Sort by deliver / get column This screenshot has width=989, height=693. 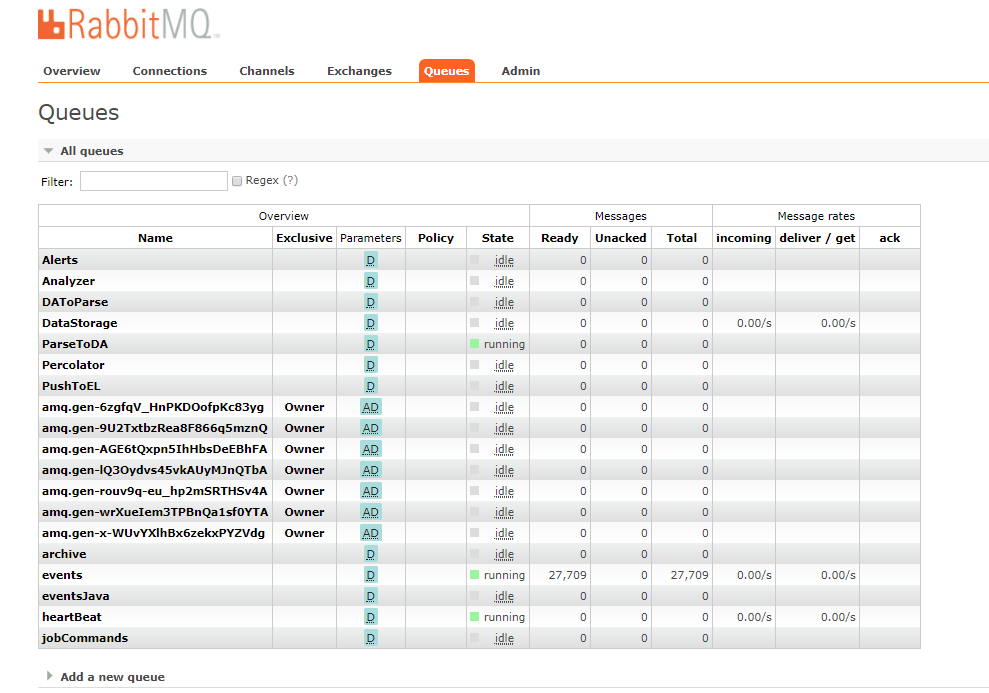(x=817, y=238)
